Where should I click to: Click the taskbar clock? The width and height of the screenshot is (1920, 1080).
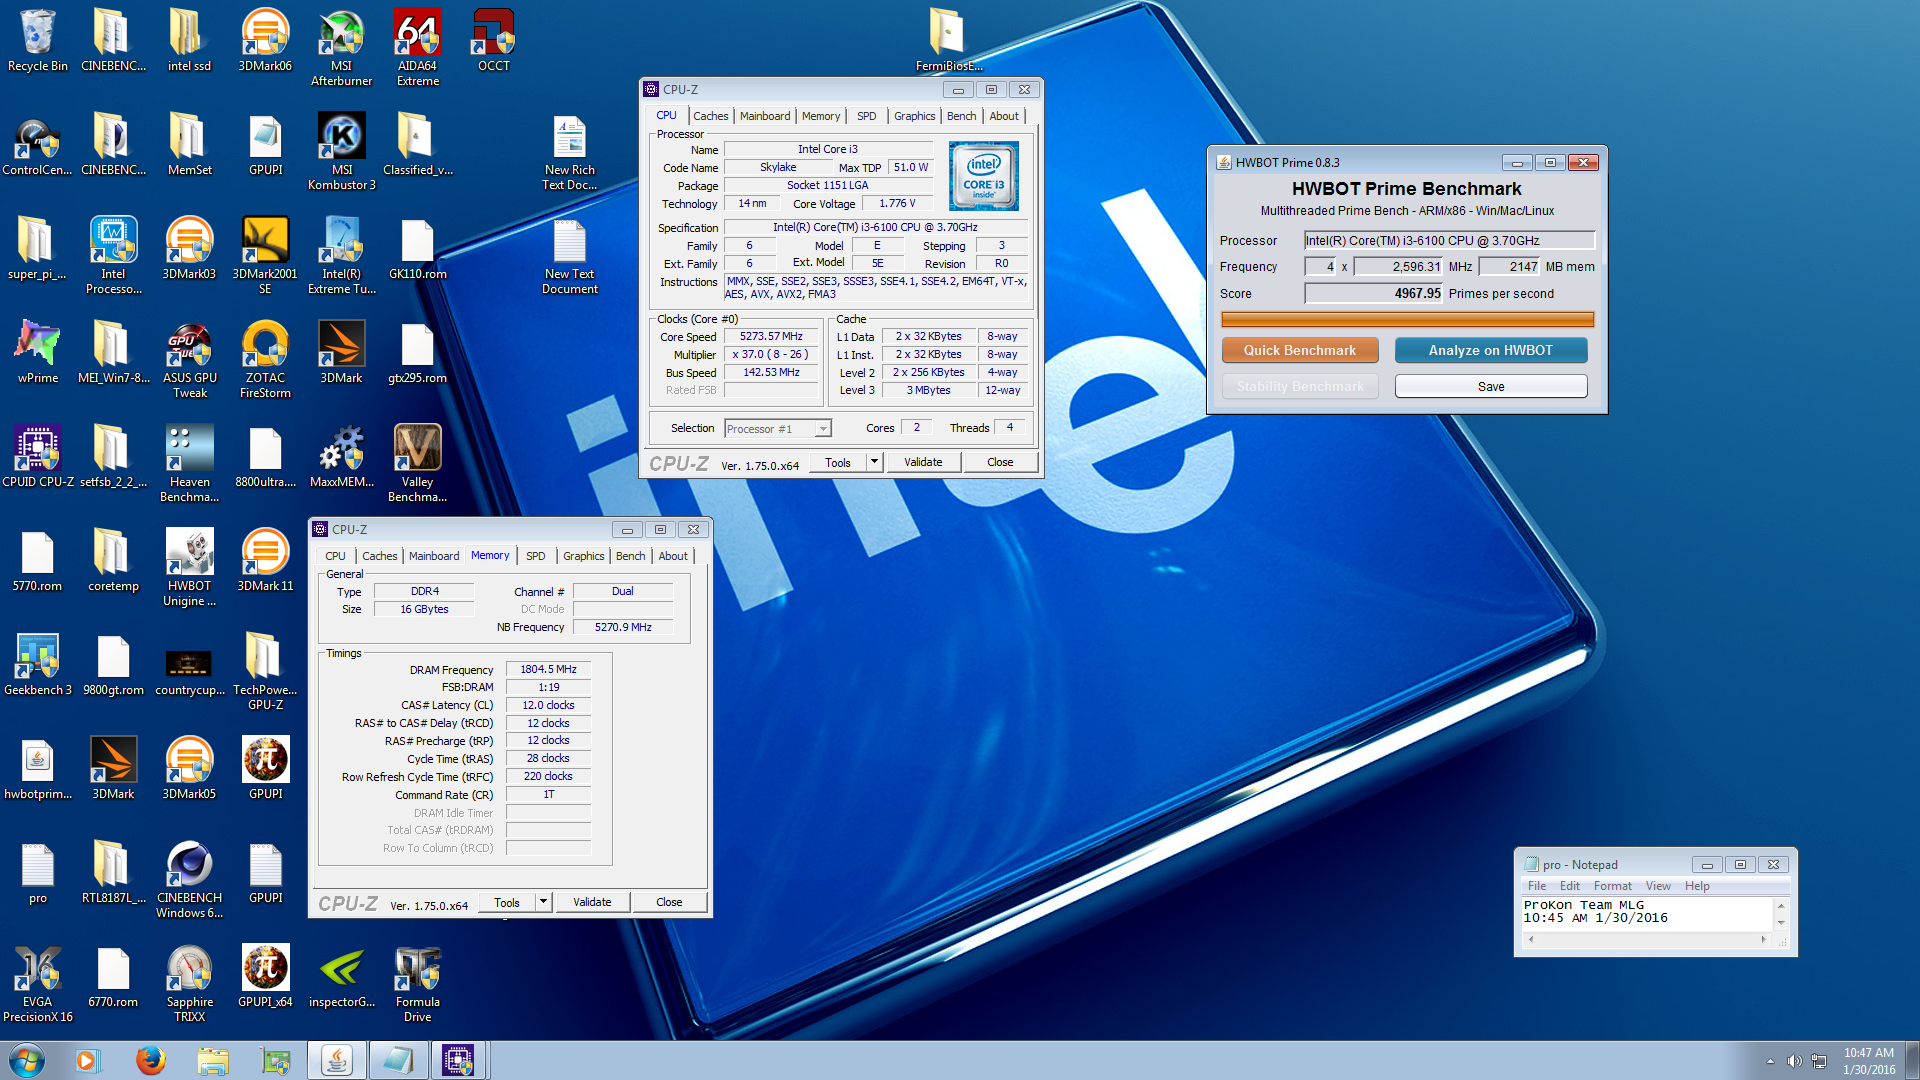1869,1061
